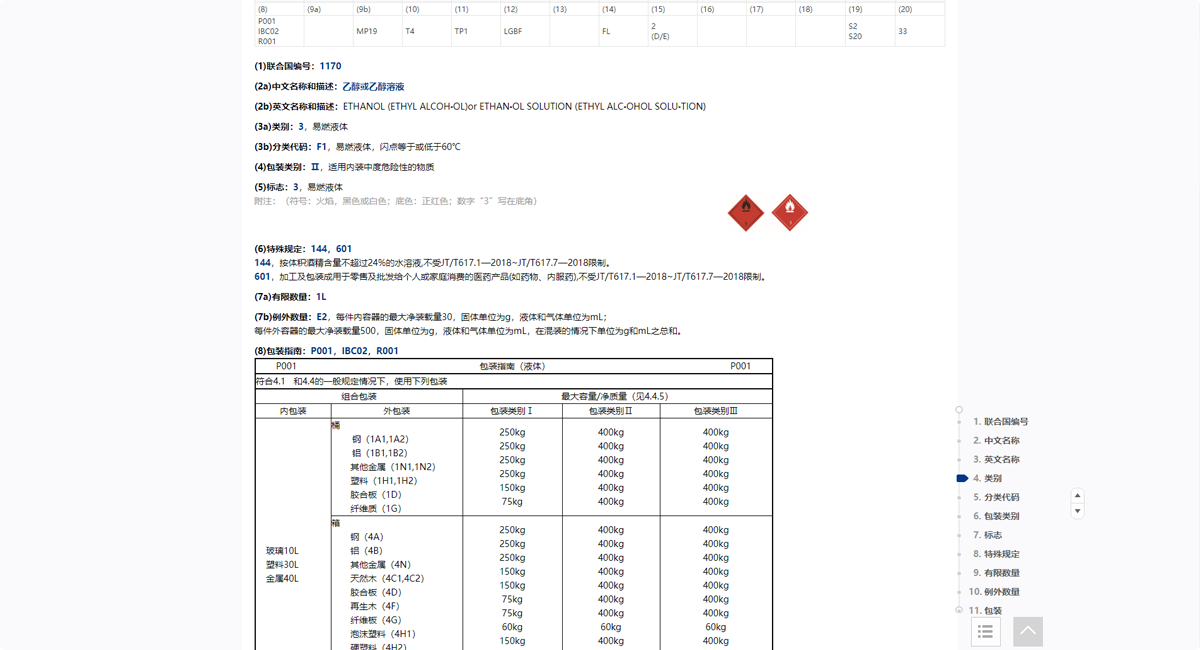1200x650 pixels.
Task: Jump to section 10. 例外数量
Action: click(x=995, y=593)
